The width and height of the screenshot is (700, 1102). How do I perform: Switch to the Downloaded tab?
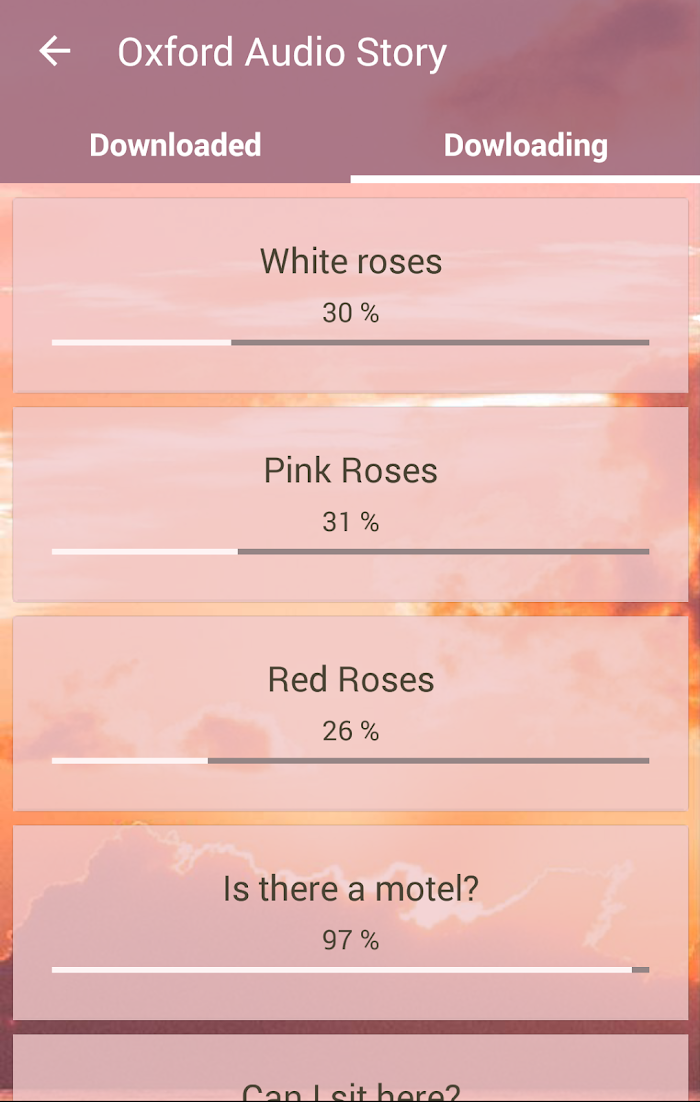coord(175,145)
